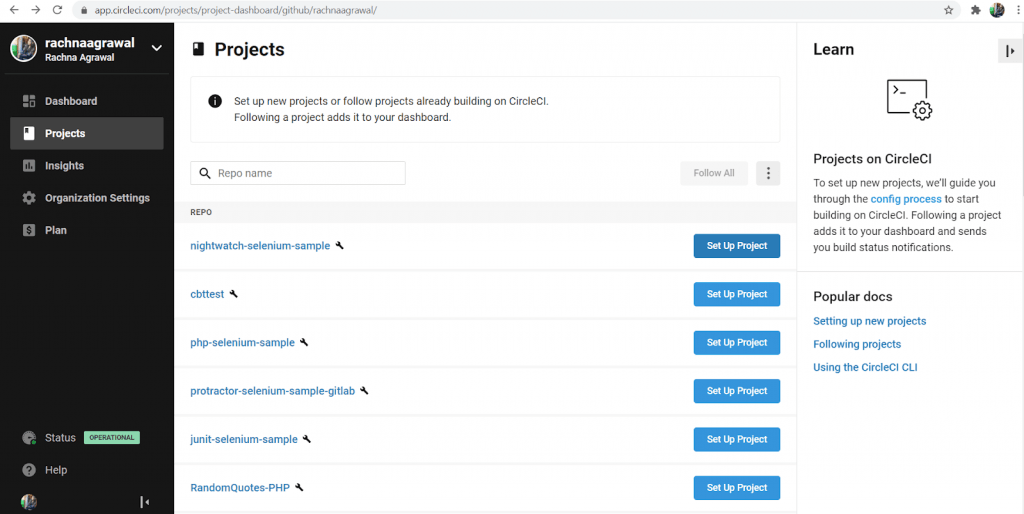Image resolution: width=1024 pixels, height=514 pixels.
Task: Click the padlock icon in the address bar
Action: coord(82,11)
